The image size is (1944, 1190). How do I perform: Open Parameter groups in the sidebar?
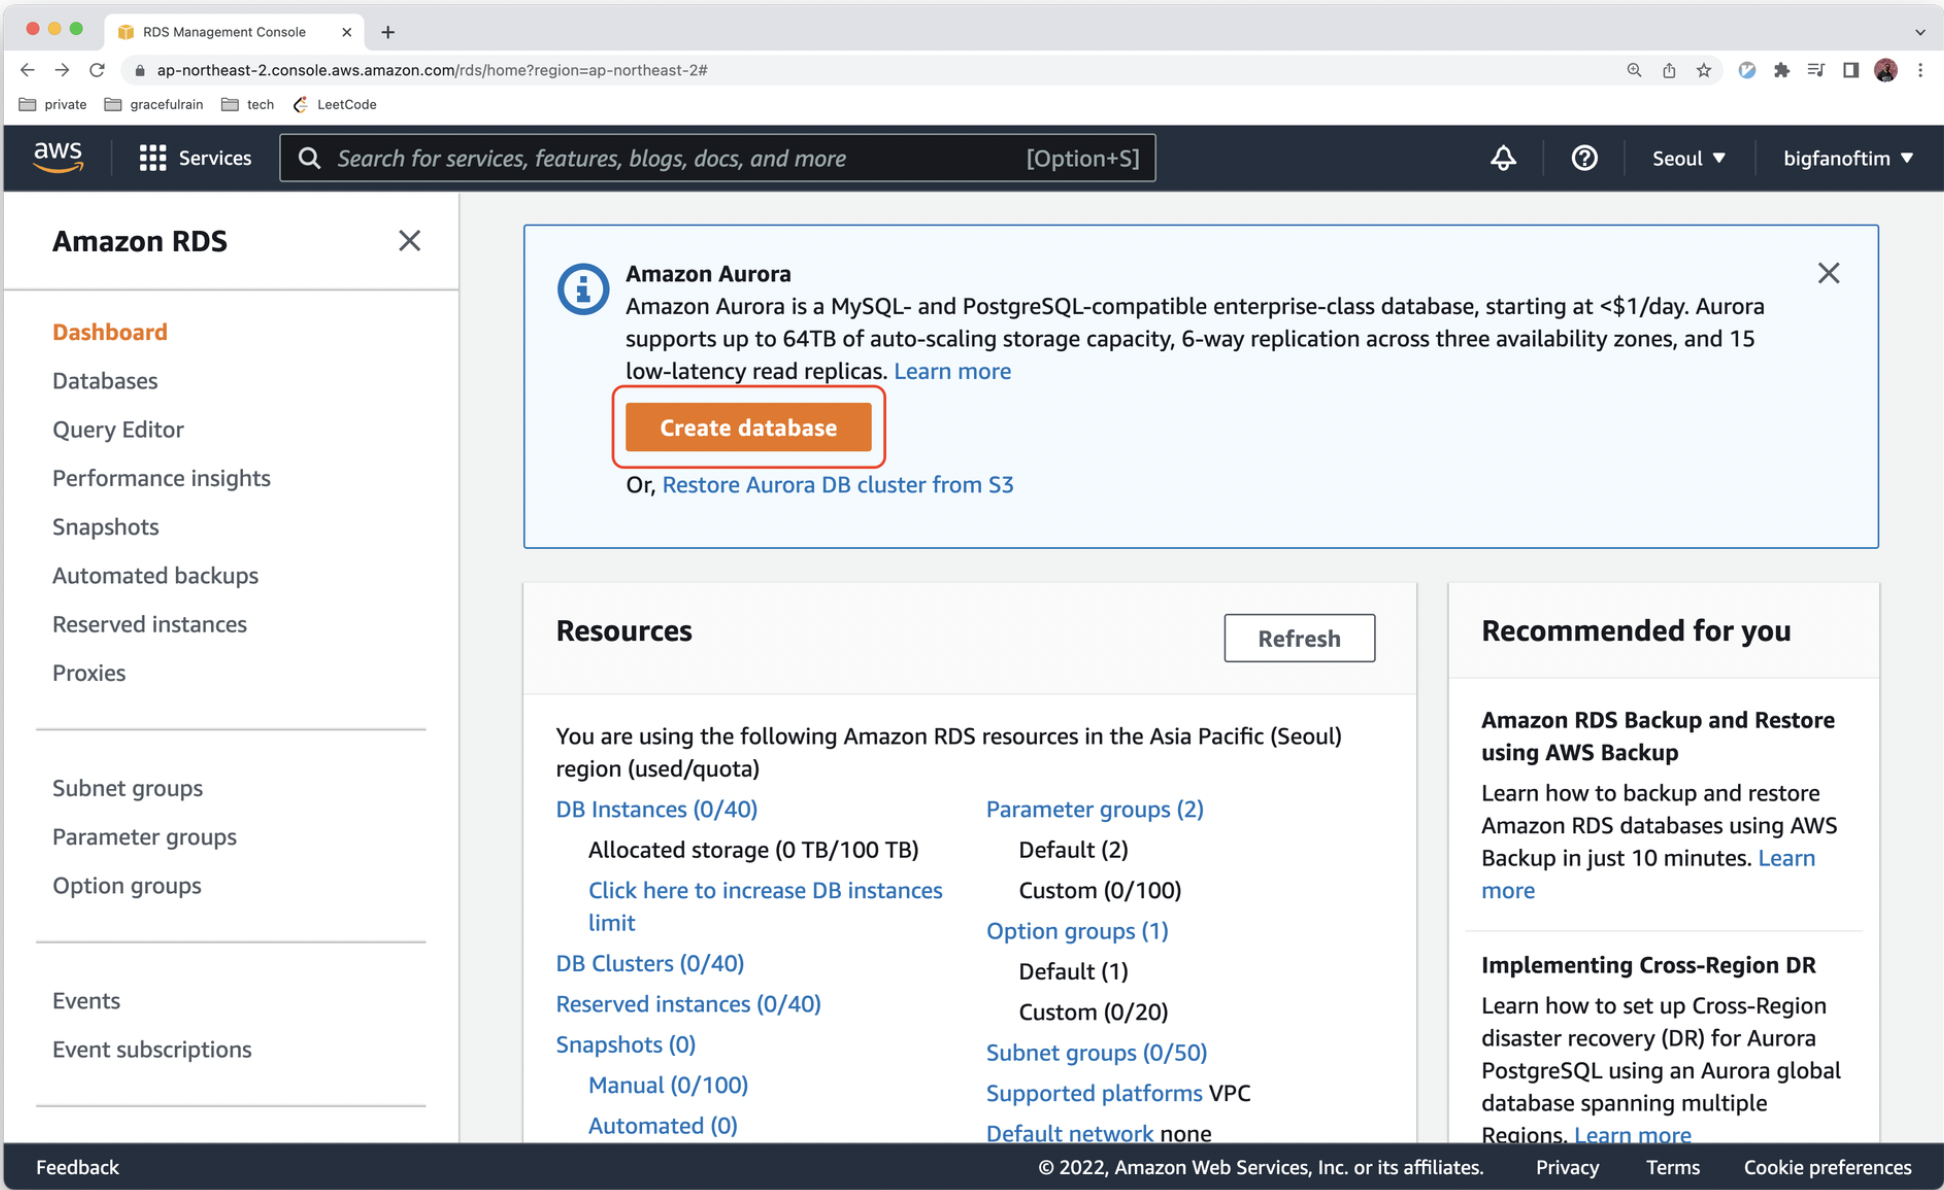pos(144,837)
